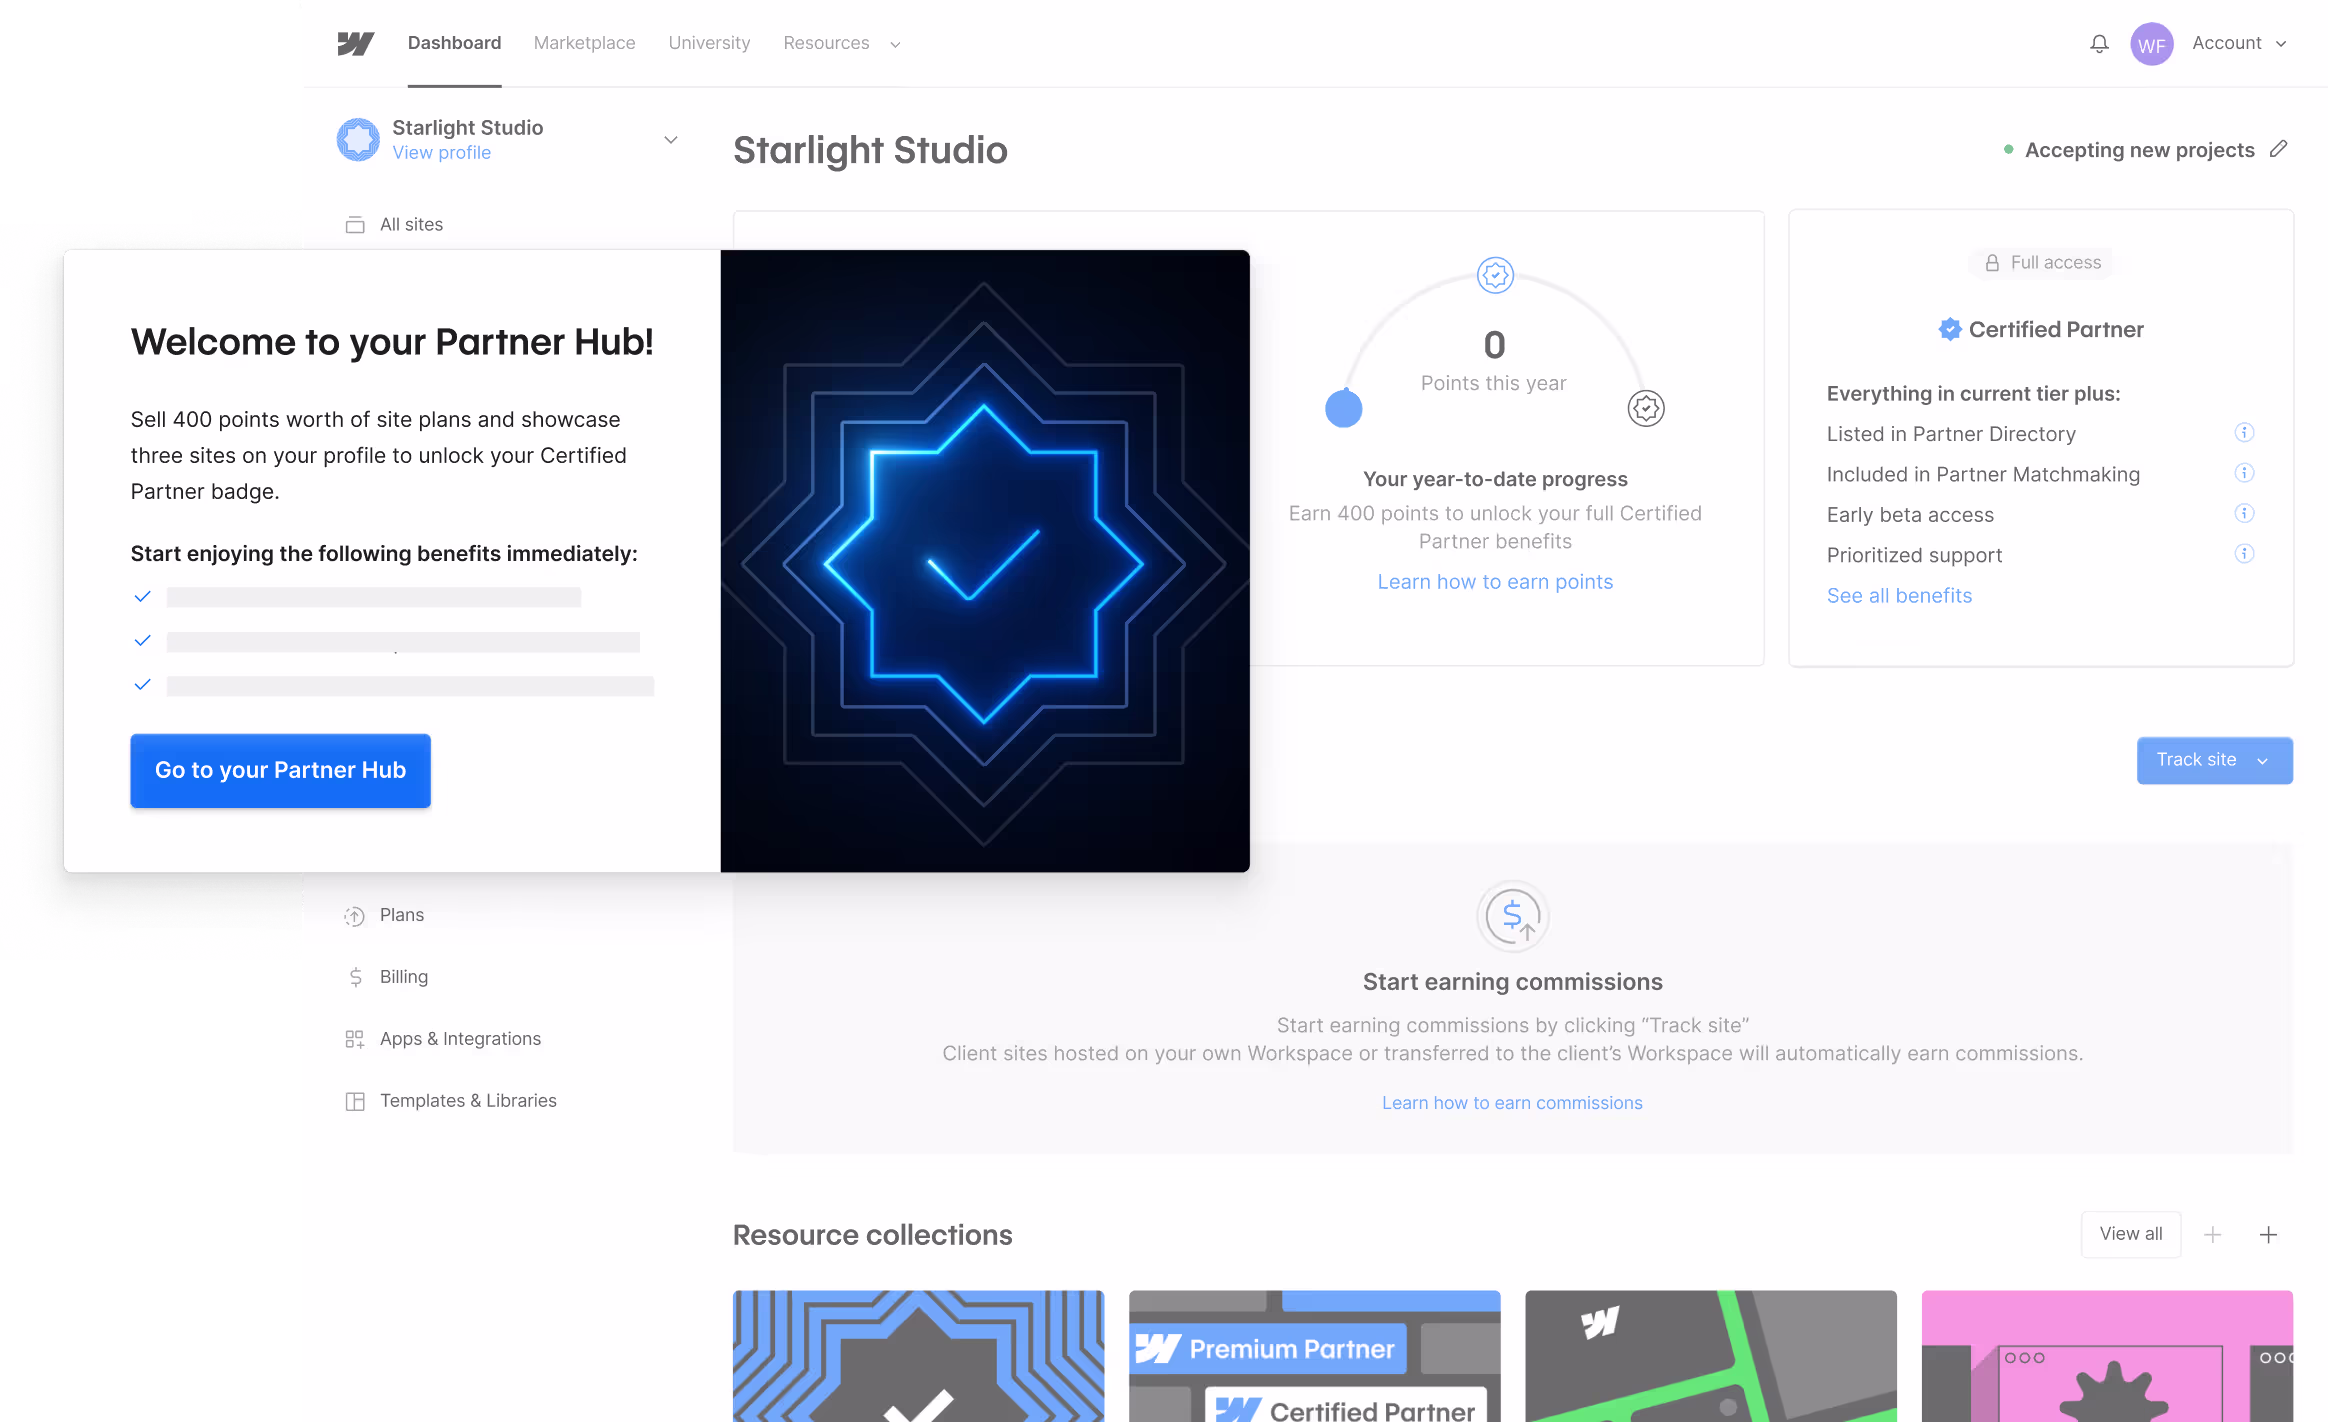Switch to the Marketplace tab
Screen dimensions: 2328x1422
tap(584, 43)
